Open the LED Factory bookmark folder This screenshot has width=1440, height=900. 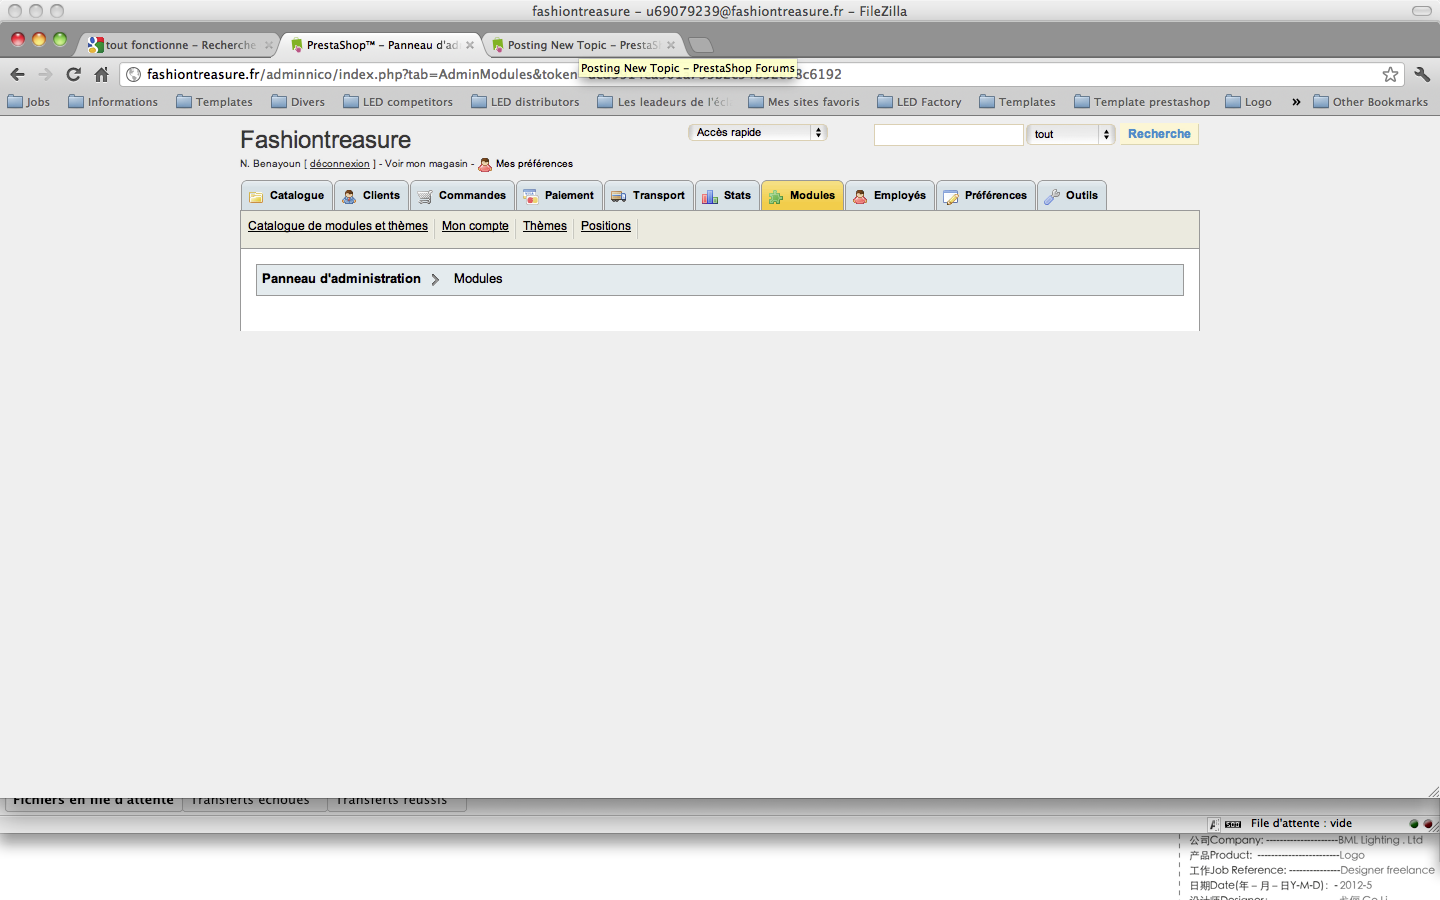click(x=919, y=102)
